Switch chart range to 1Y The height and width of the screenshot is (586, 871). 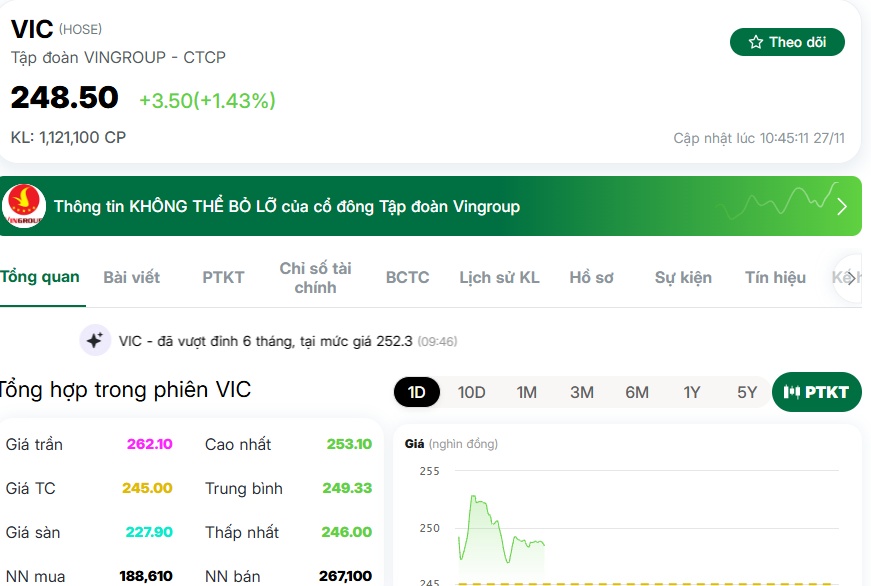[692, 392]
